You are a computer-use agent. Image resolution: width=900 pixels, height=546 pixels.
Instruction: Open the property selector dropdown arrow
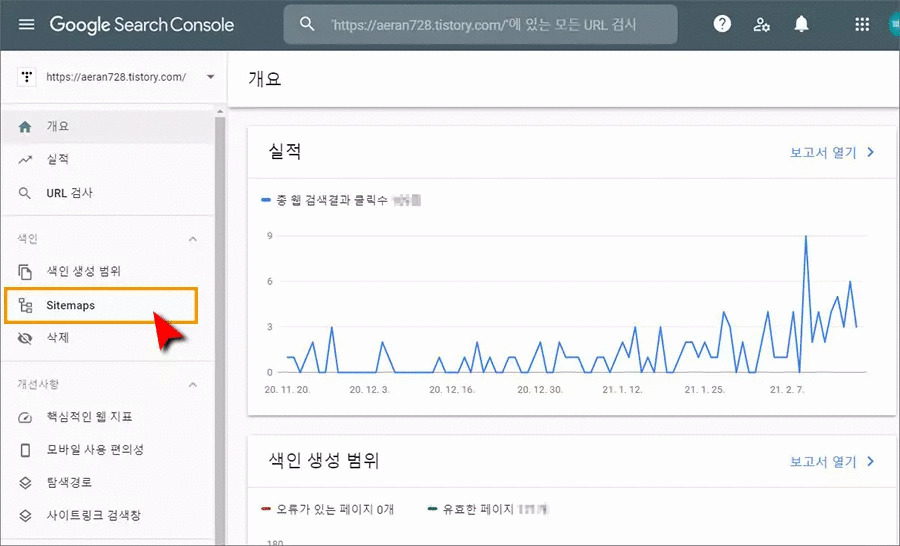click(x=211, y=77)
